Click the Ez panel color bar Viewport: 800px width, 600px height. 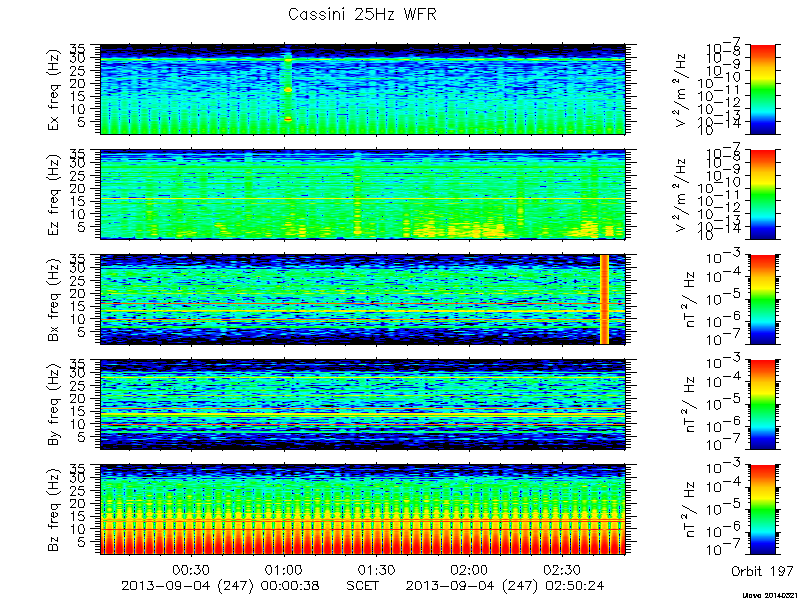click(763, 195)
